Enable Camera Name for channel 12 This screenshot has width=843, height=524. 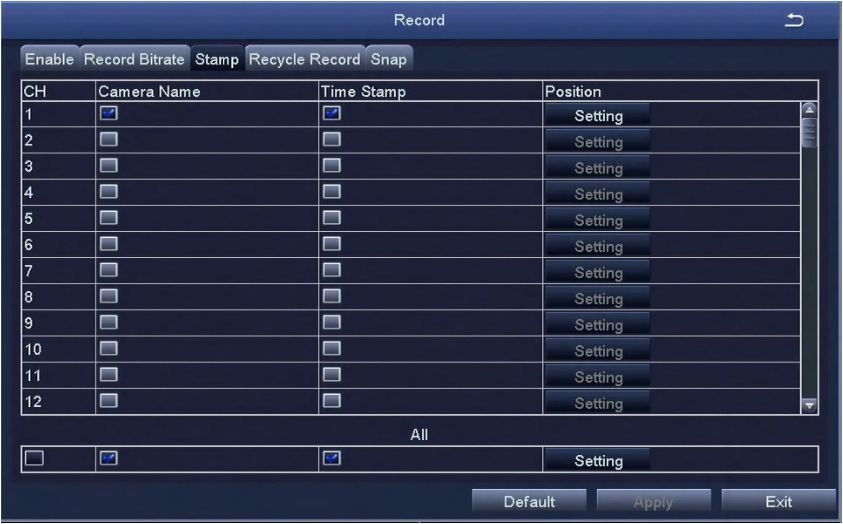pyautogui.click(x=108, y=402)
